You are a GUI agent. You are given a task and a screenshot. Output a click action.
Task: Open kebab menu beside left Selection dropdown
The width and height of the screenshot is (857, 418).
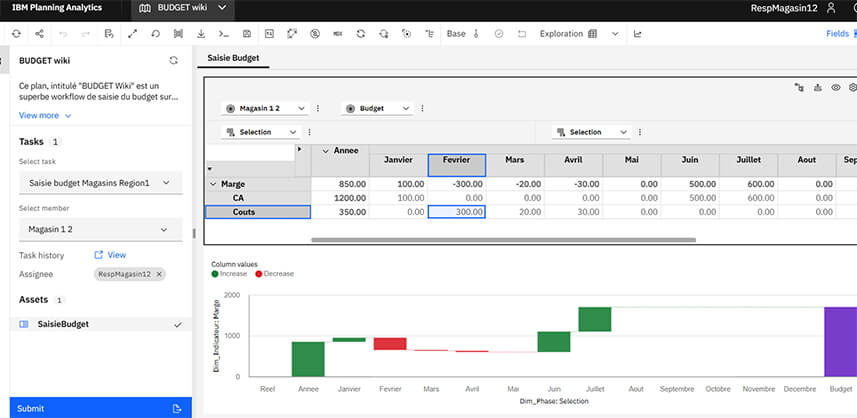tap(309, 132)
